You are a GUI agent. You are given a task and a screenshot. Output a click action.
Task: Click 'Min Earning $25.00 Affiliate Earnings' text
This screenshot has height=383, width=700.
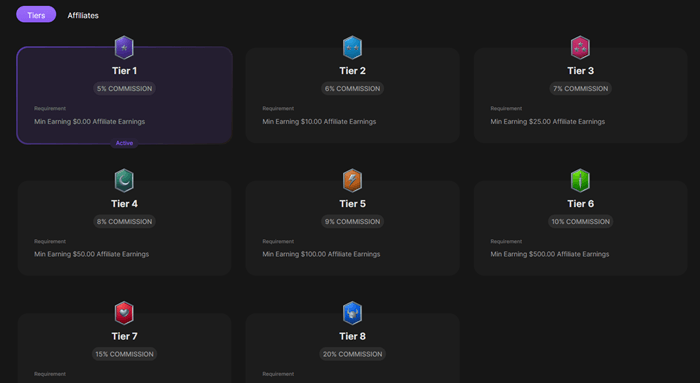point(547,121)
